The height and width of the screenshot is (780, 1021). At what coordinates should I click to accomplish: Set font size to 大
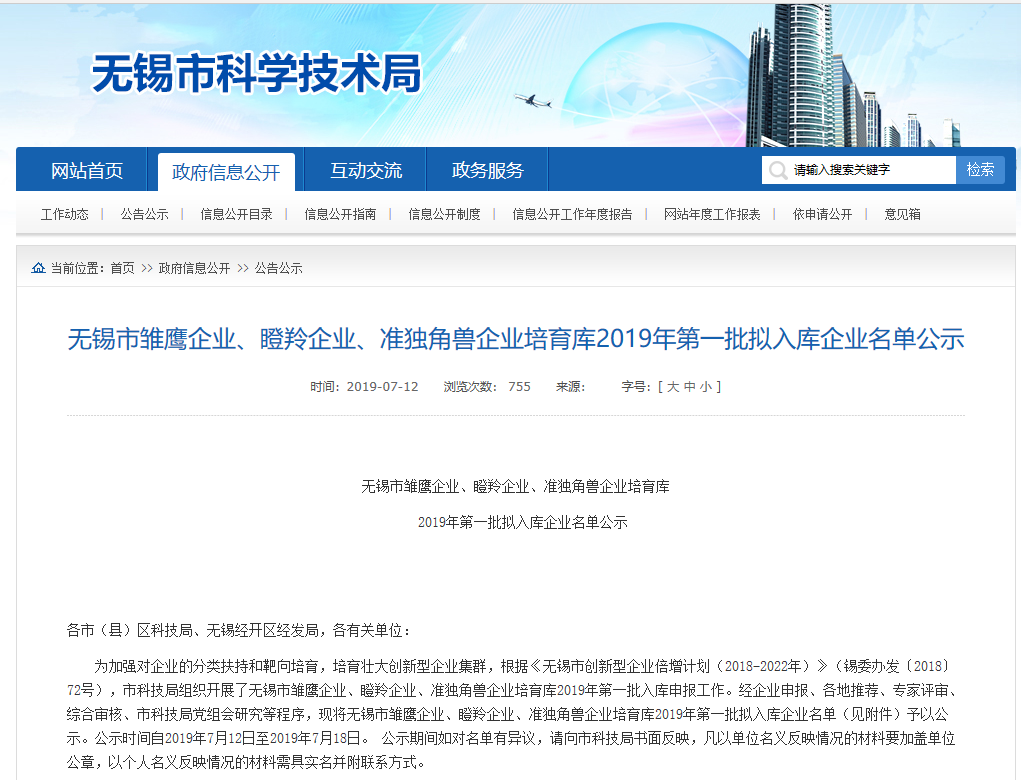click(673, 387)
